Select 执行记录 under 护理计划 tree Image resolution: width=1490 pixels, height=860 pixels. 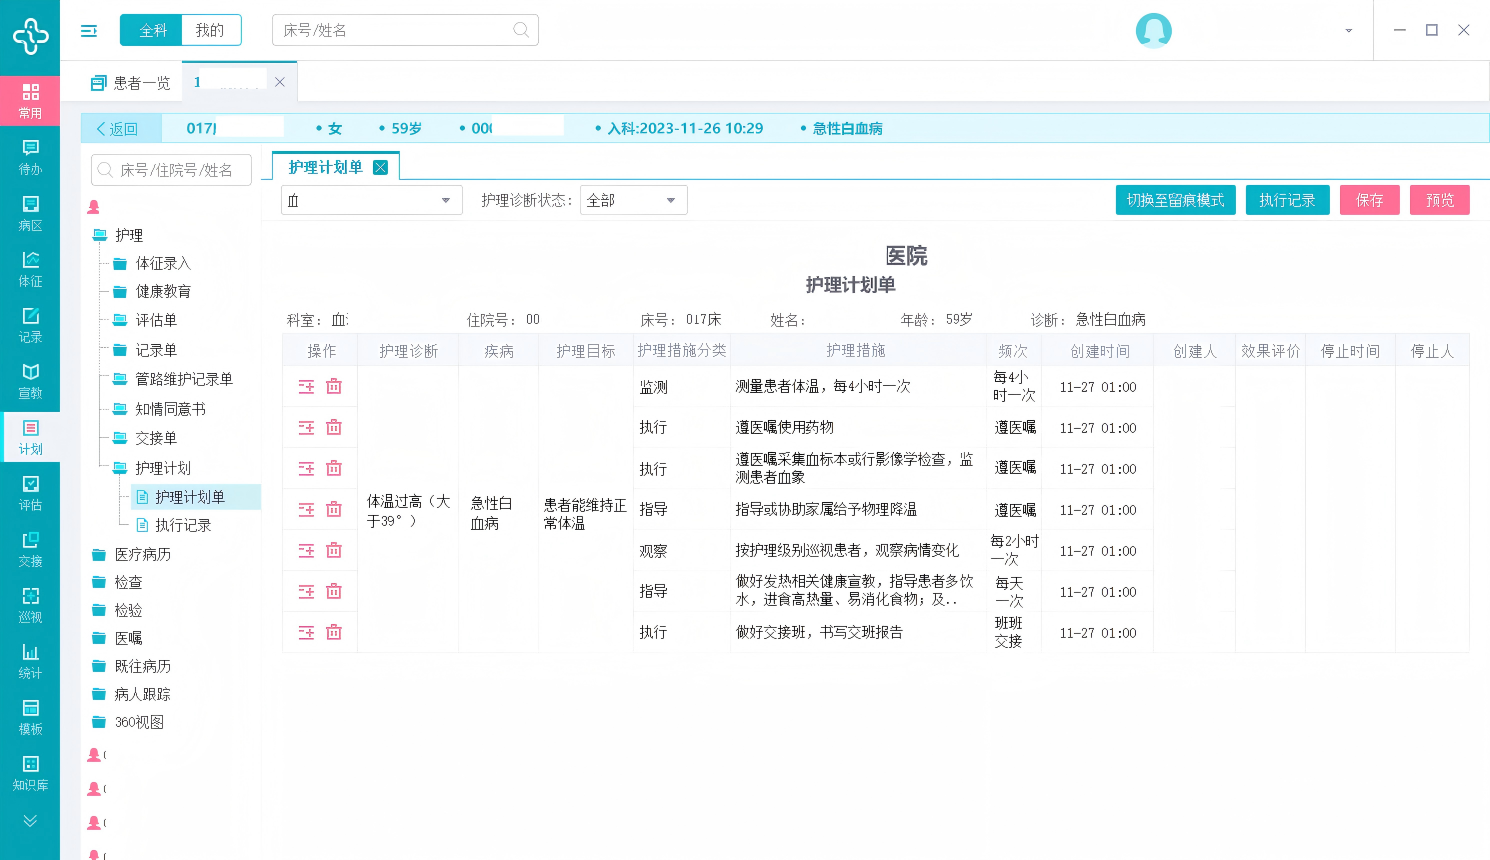pyautogui.click(x=183, y=525)
